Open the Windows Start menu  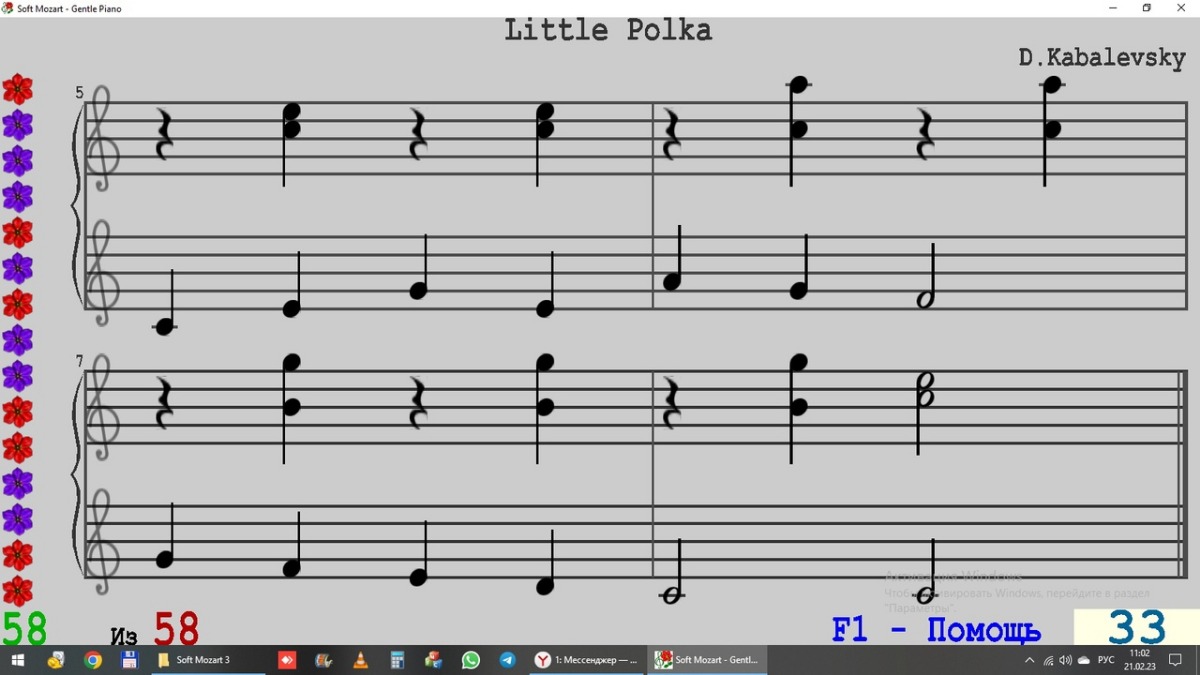click(x=18, y=660)
